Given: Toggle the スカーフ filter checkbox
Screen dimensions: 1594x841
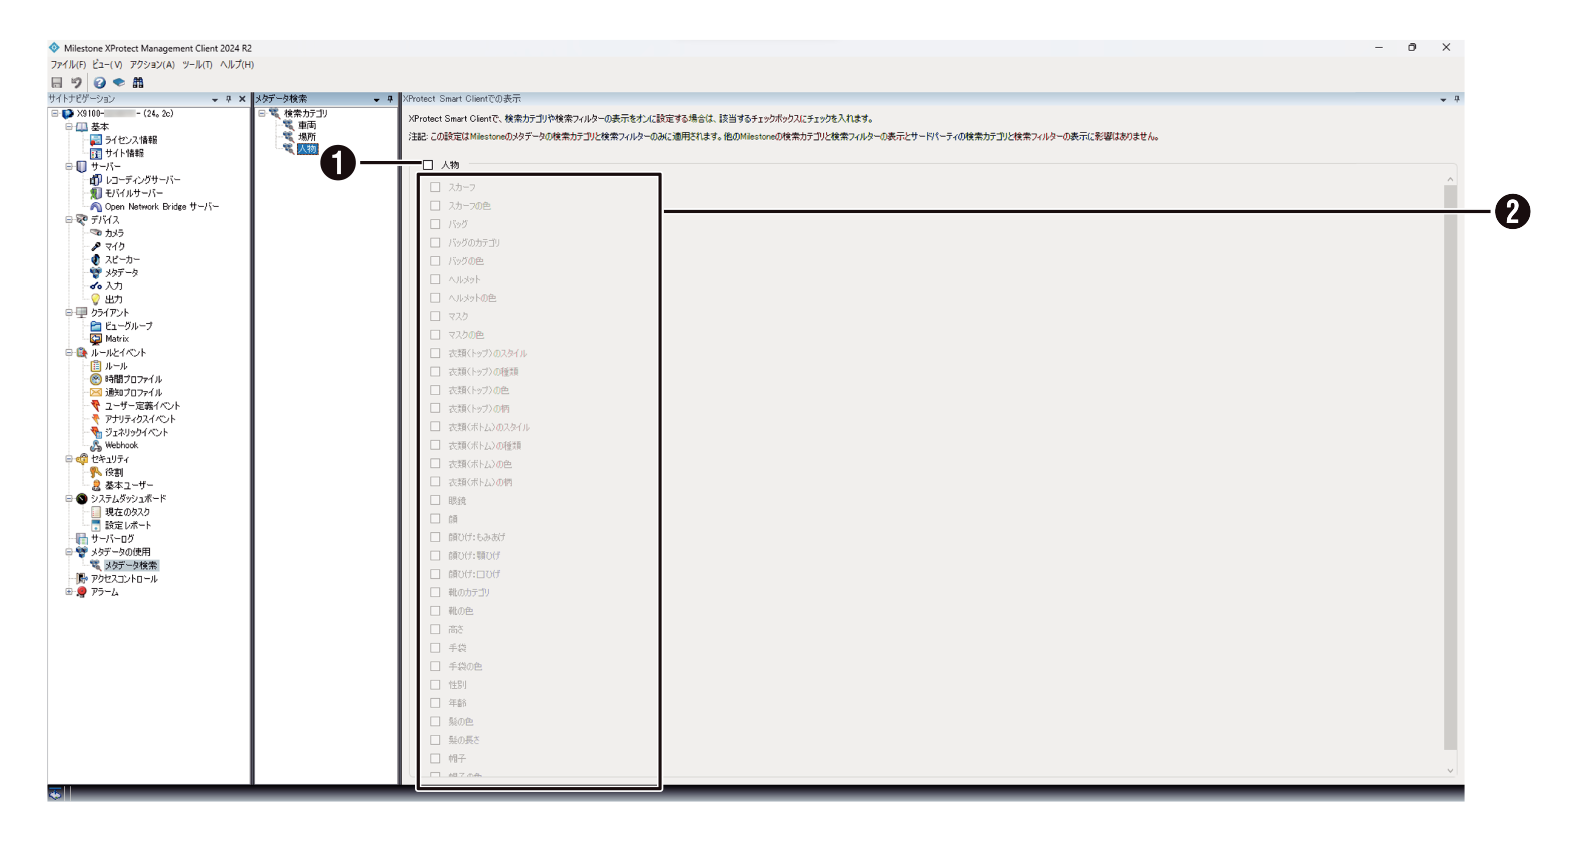Looking at the screenshot, I should 435,187.
